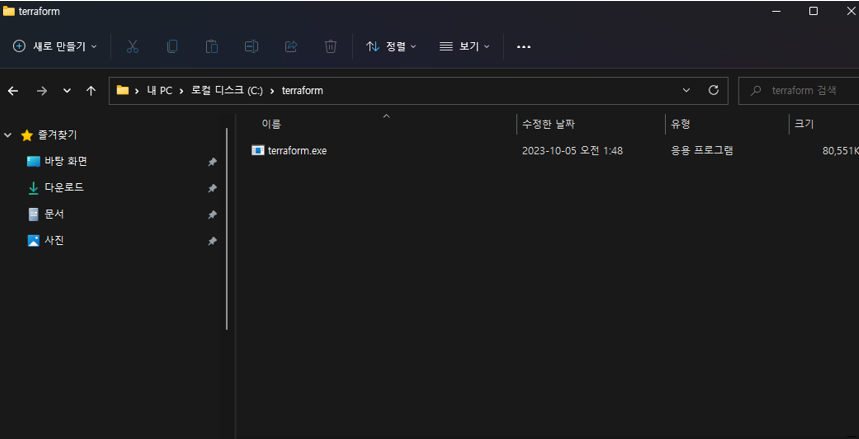Open the 새로 만들기 (New) menu

pyautogui.click(x=55, y=47)
